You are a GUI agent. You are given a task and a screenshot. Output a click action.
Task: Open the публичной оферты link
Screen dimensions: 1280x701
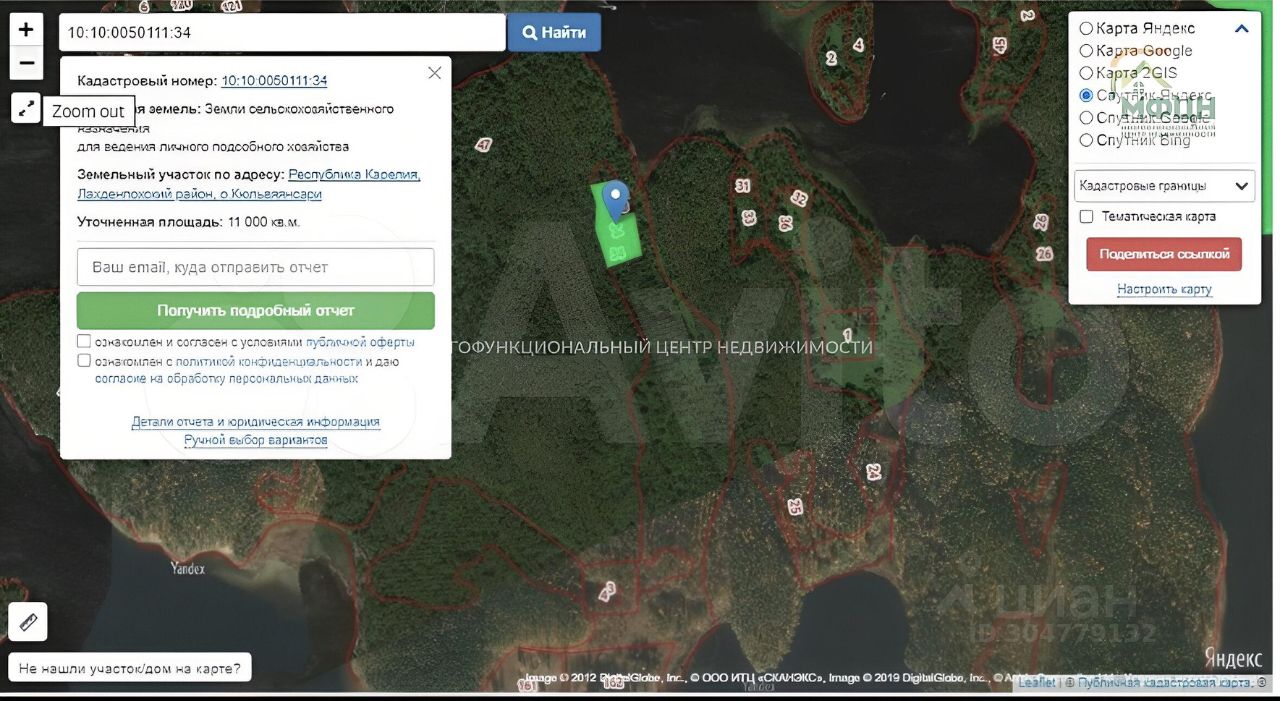tap(360, 342)
